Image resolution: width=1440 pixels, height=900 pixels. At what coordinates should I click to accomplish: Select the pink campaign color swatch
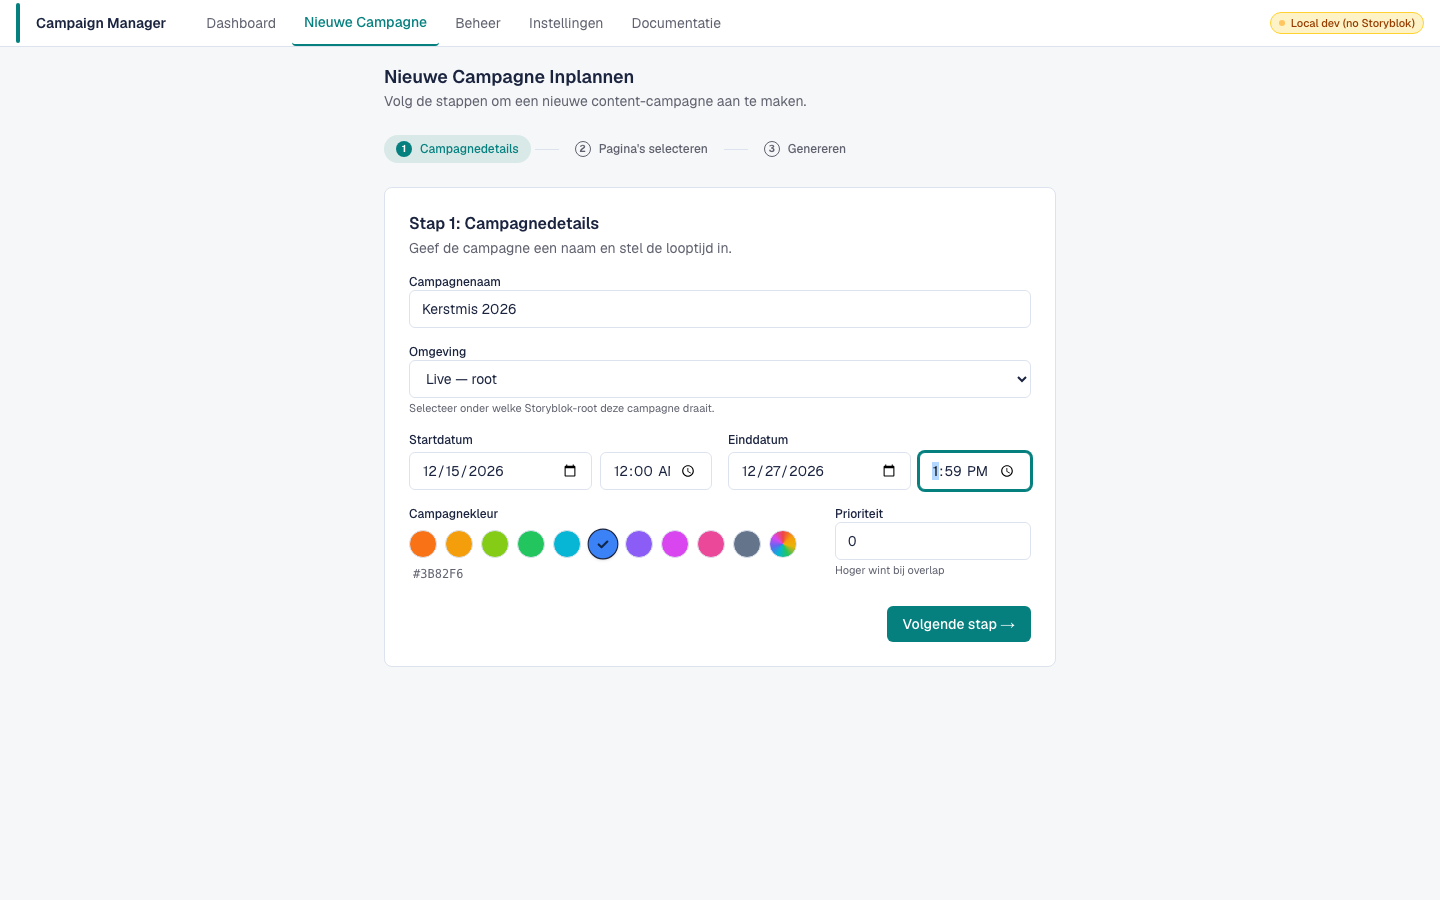pyautogui.click(x=711, y=544)
